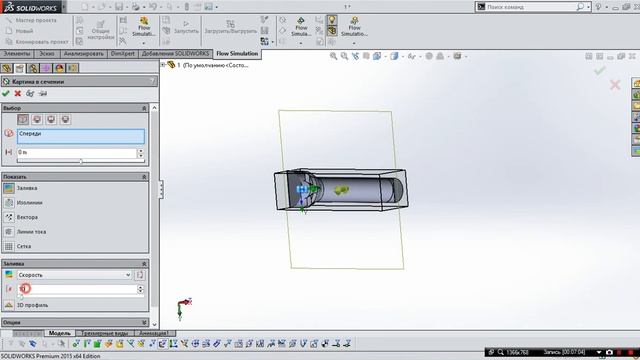Click the number of levels field
Image resolution: width=640 pixels, height=360 pixels.
77,289
